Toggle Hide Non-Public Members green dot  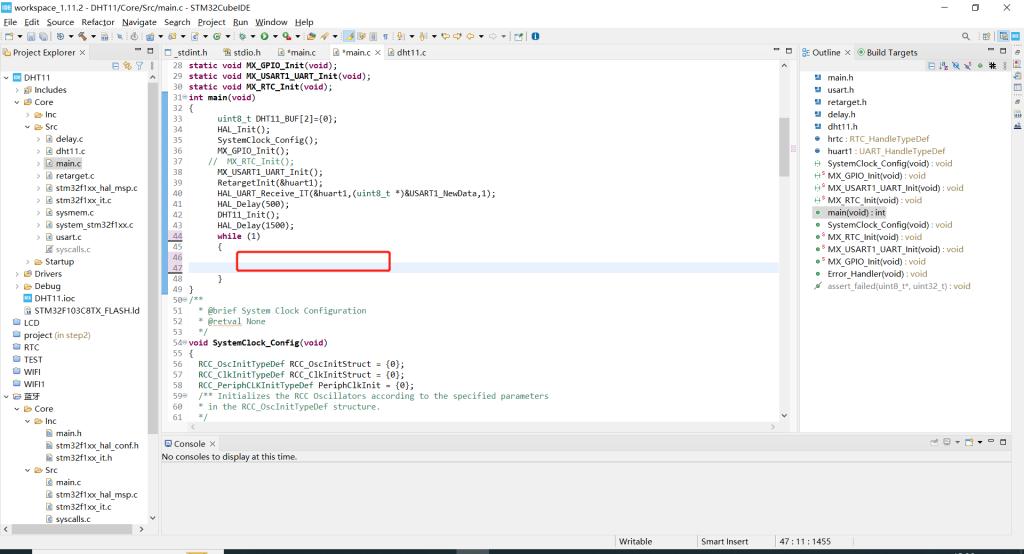[x=980, y=65]
